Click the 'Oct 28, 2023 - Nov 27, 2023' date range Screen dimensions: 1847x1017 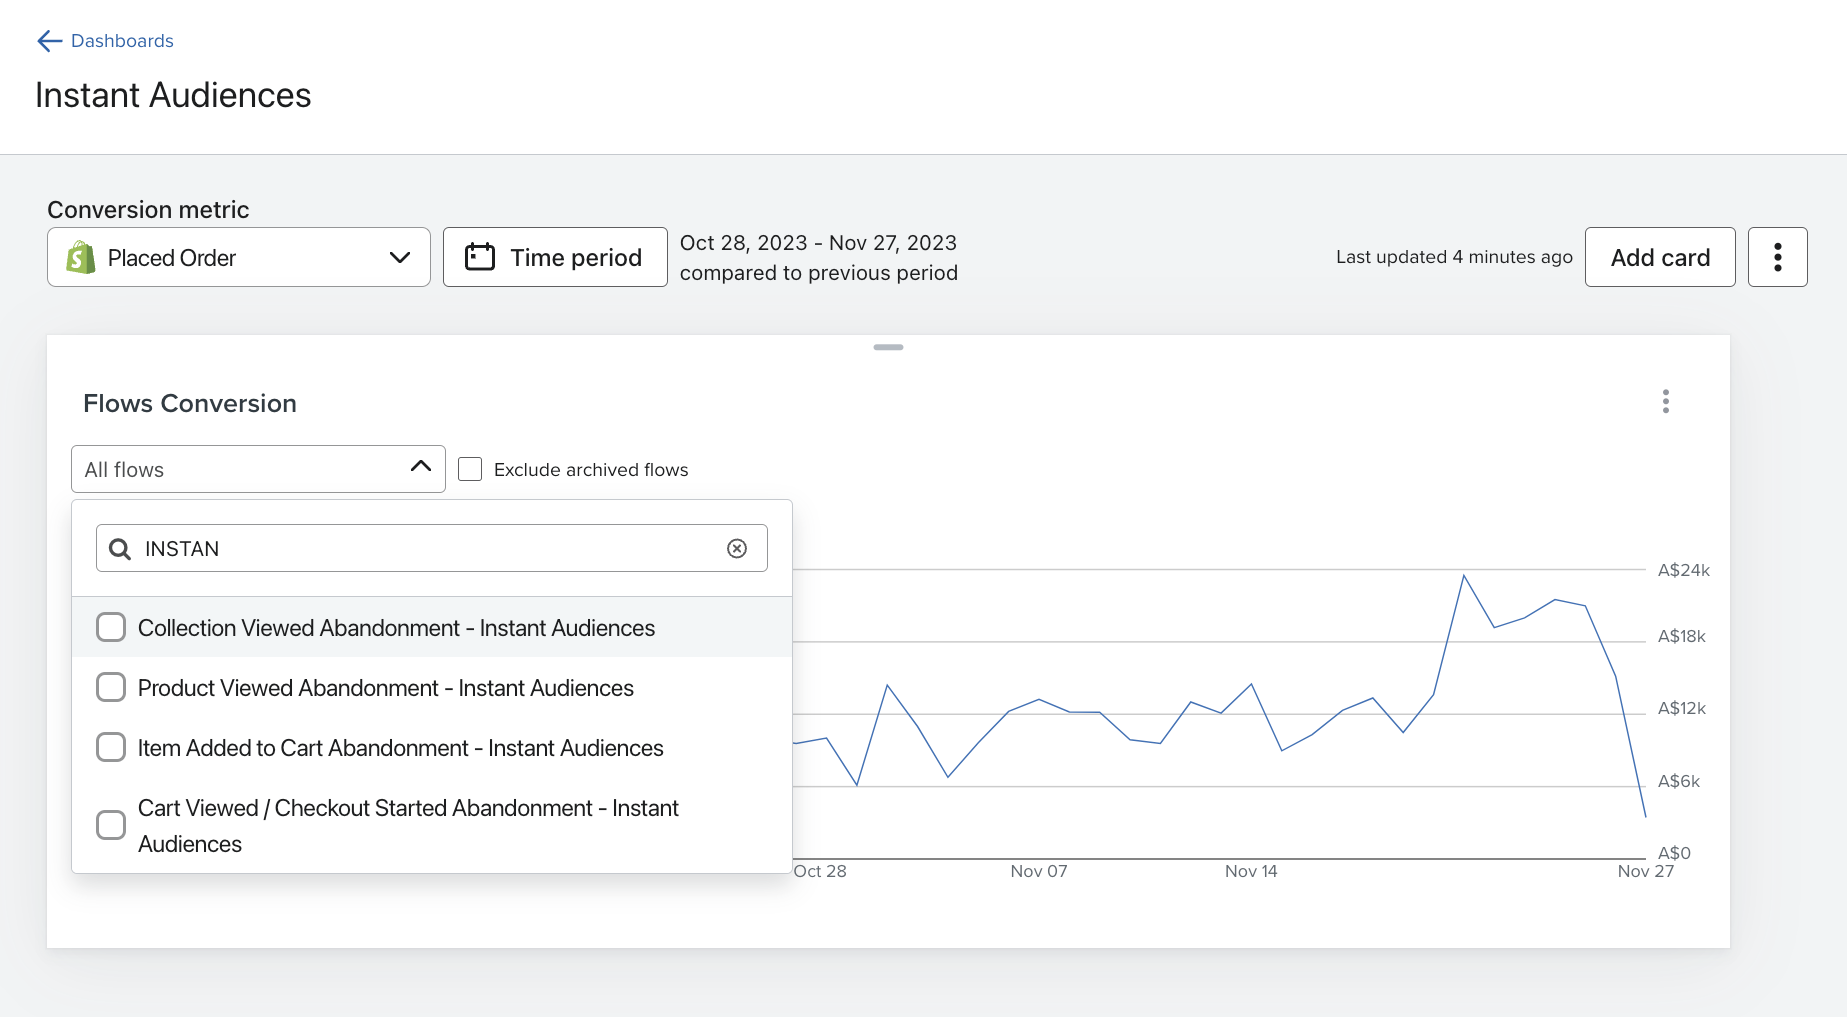click(x=818, y=243)
